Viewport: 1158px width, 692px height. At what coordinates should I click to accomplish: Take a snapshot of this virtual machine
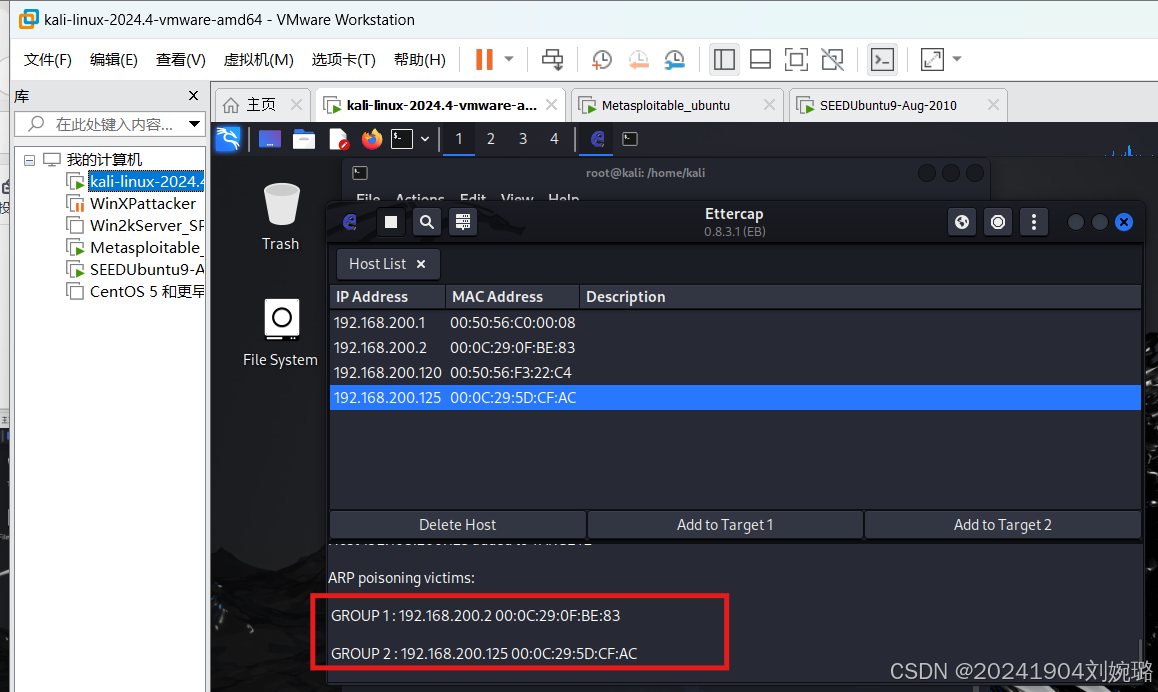pos(602,59)
